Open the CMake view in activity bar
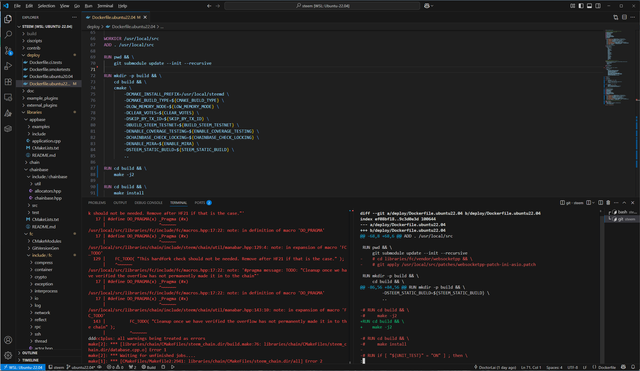 (8, 113)
